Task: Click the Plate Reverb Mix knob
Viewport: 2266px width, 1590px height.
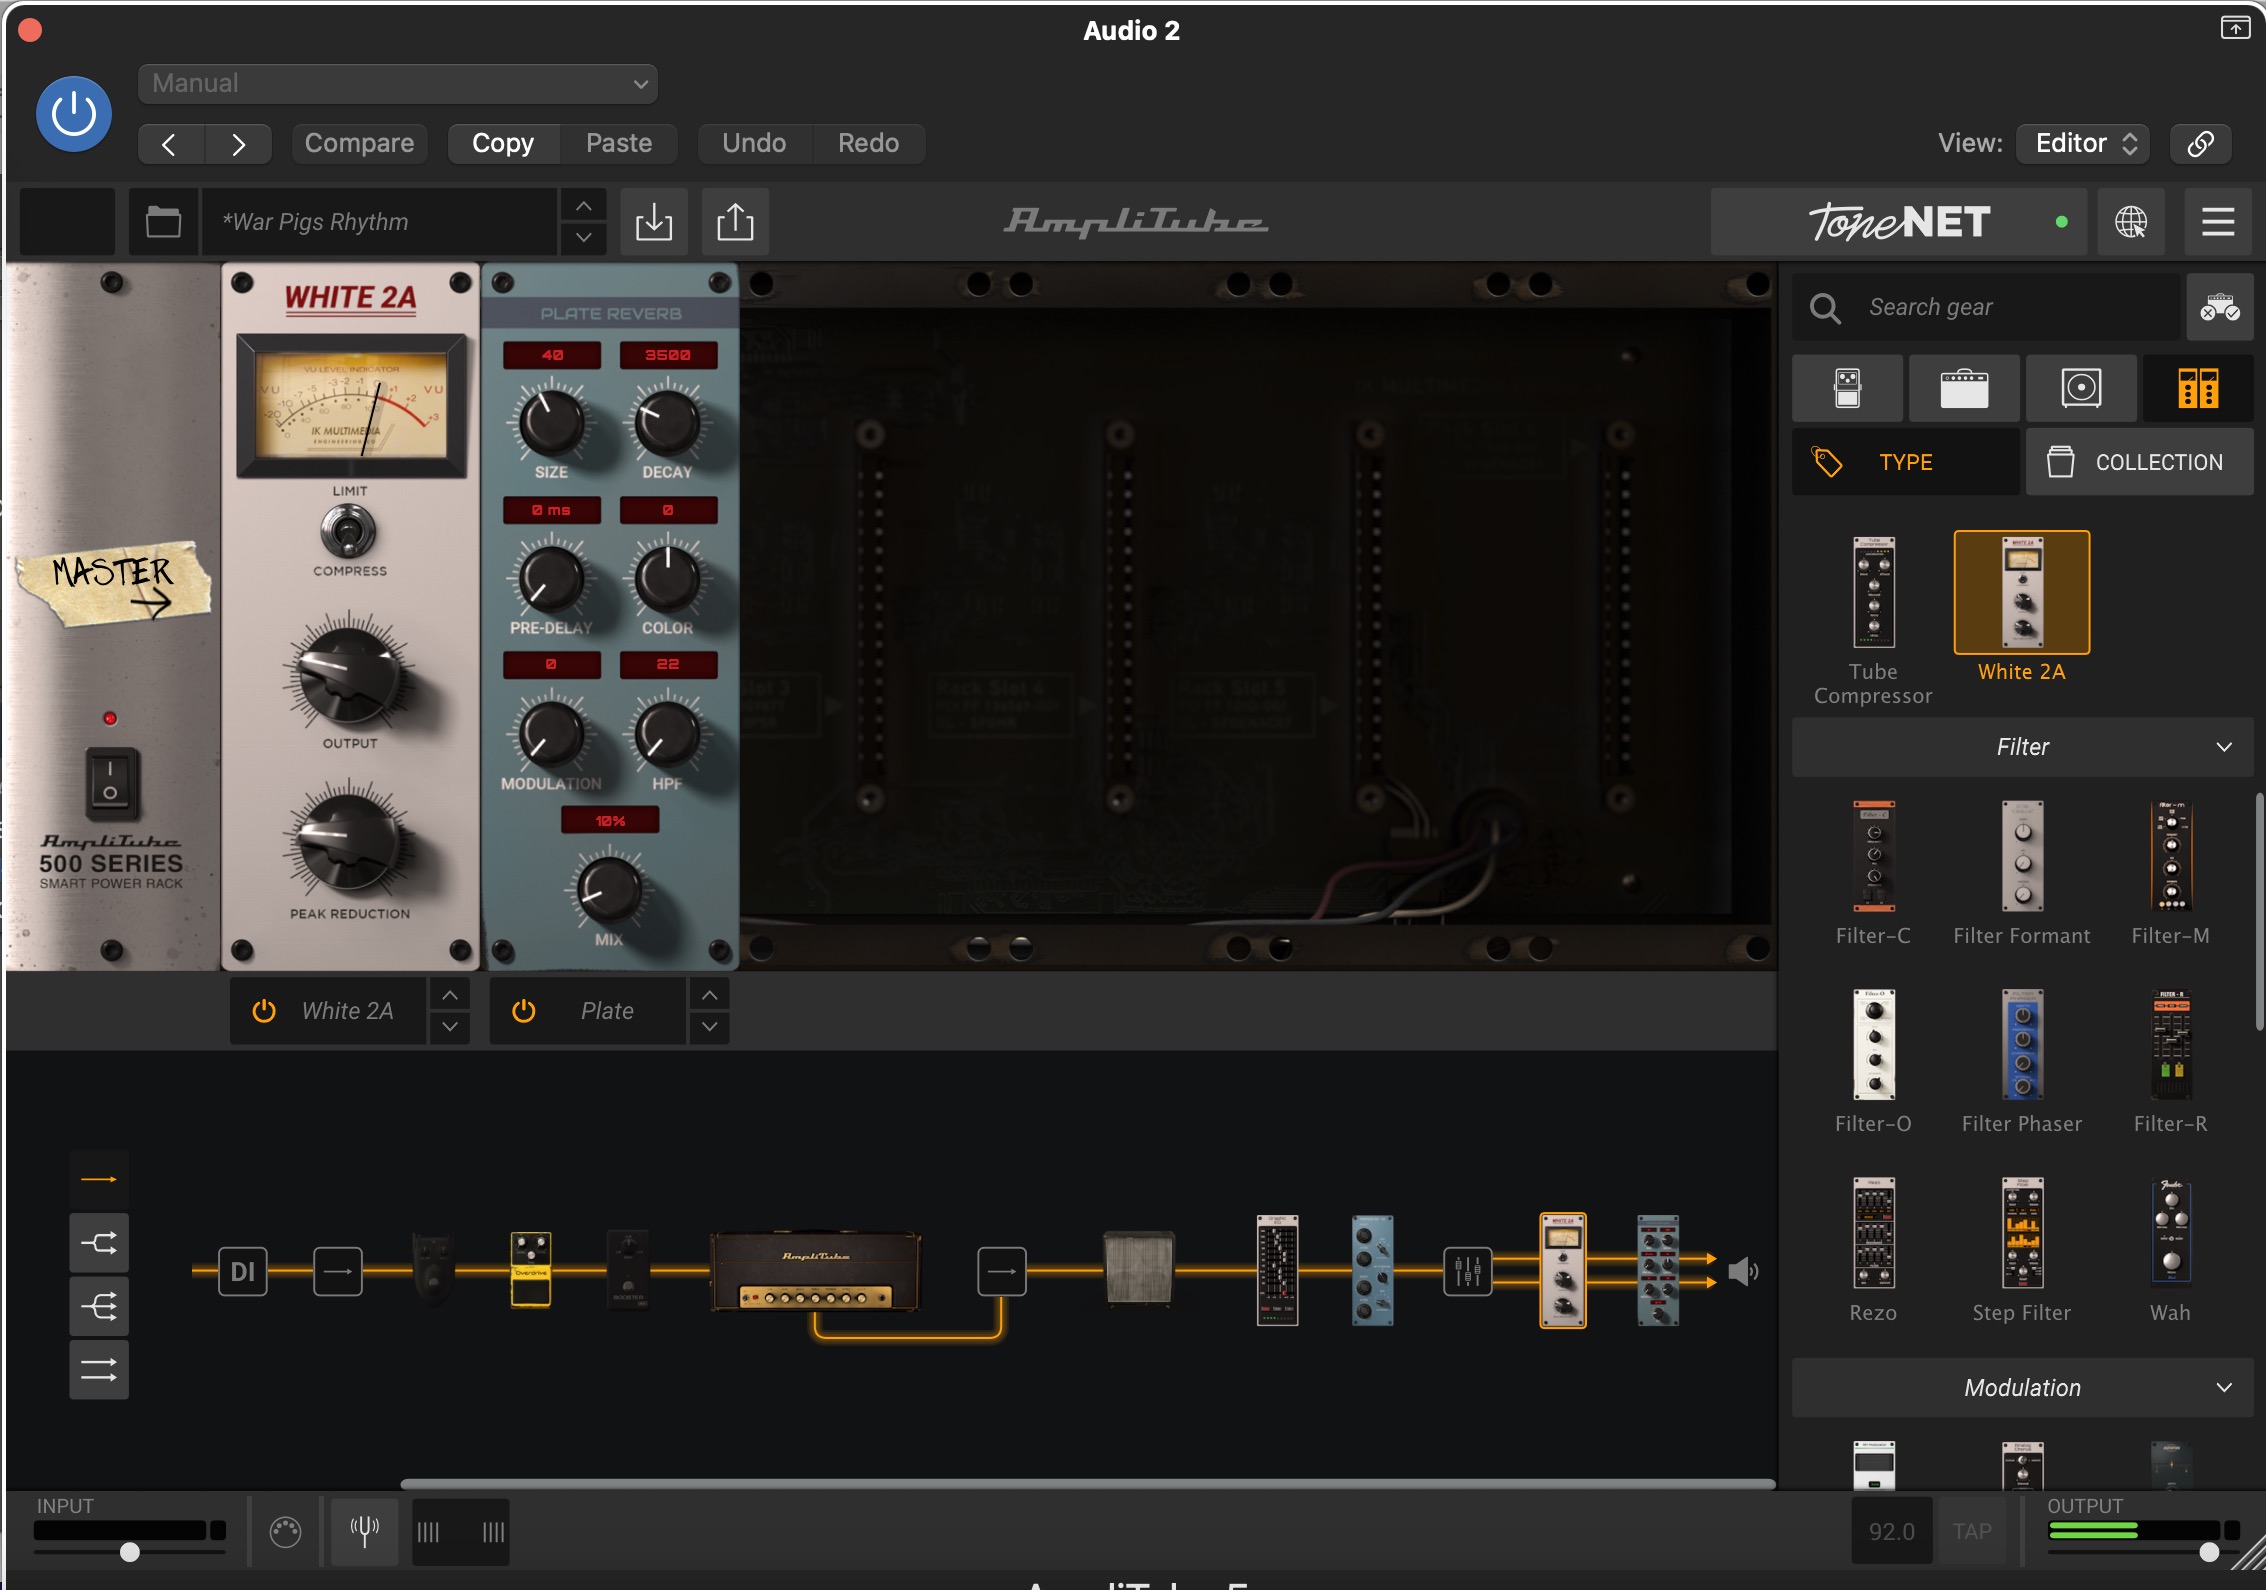Action: coord(608,888)
